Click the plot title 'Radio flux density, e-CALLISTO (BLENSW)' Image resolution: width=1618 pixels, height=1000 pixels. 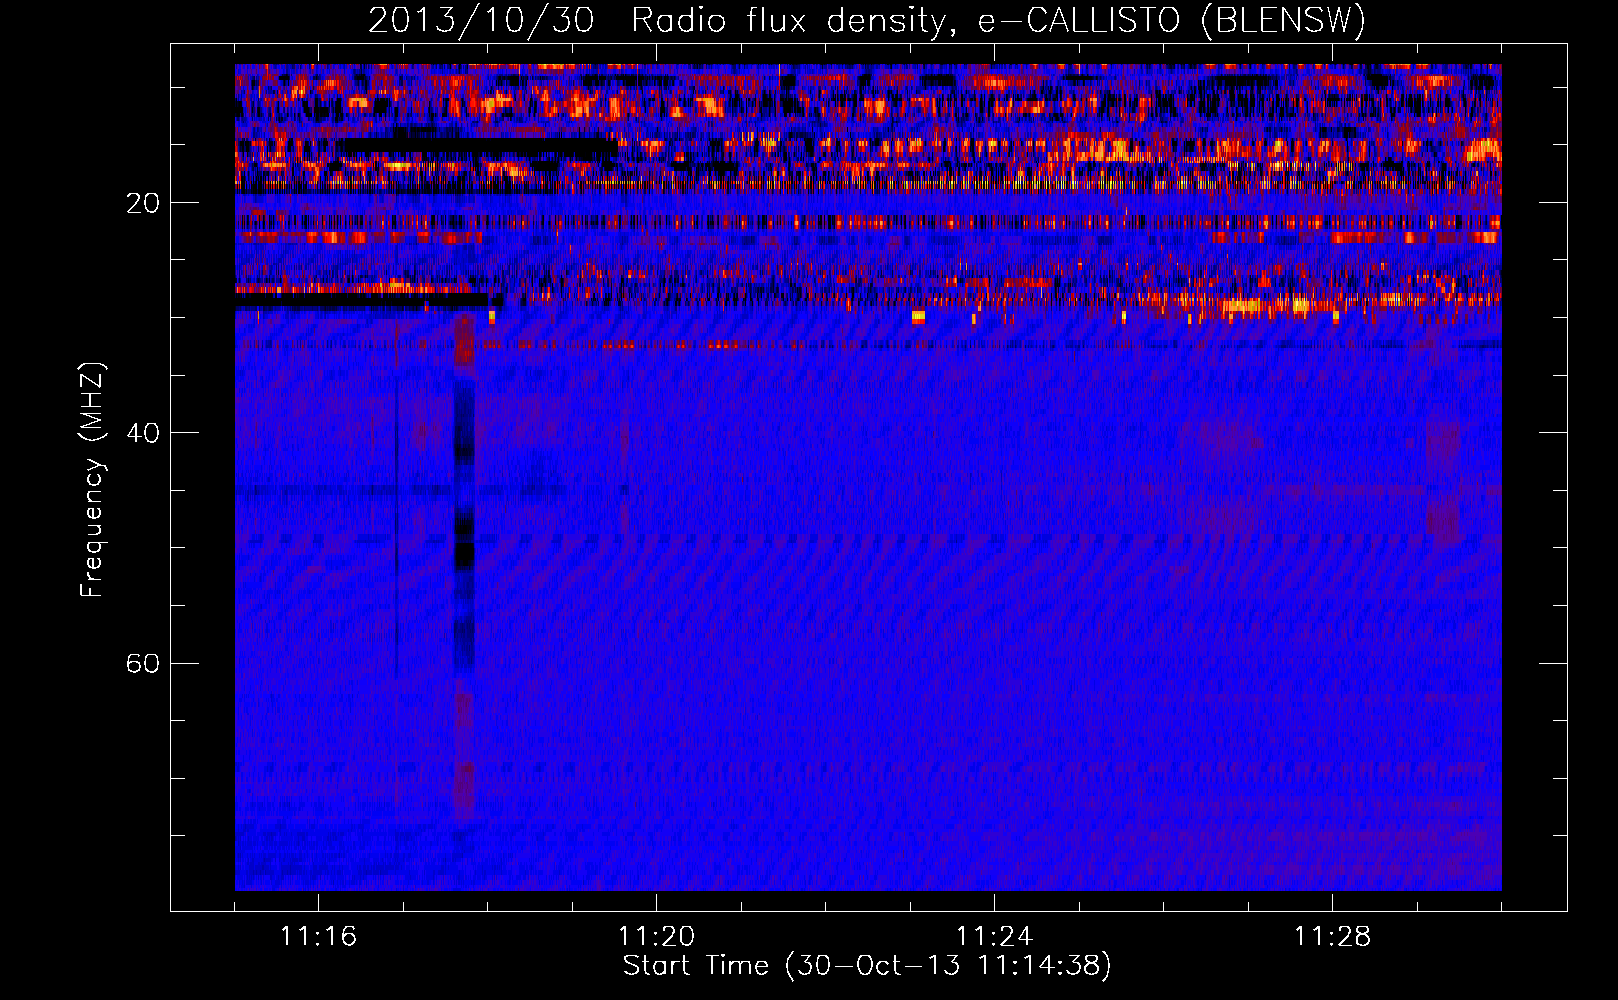[x=998, y=20]
